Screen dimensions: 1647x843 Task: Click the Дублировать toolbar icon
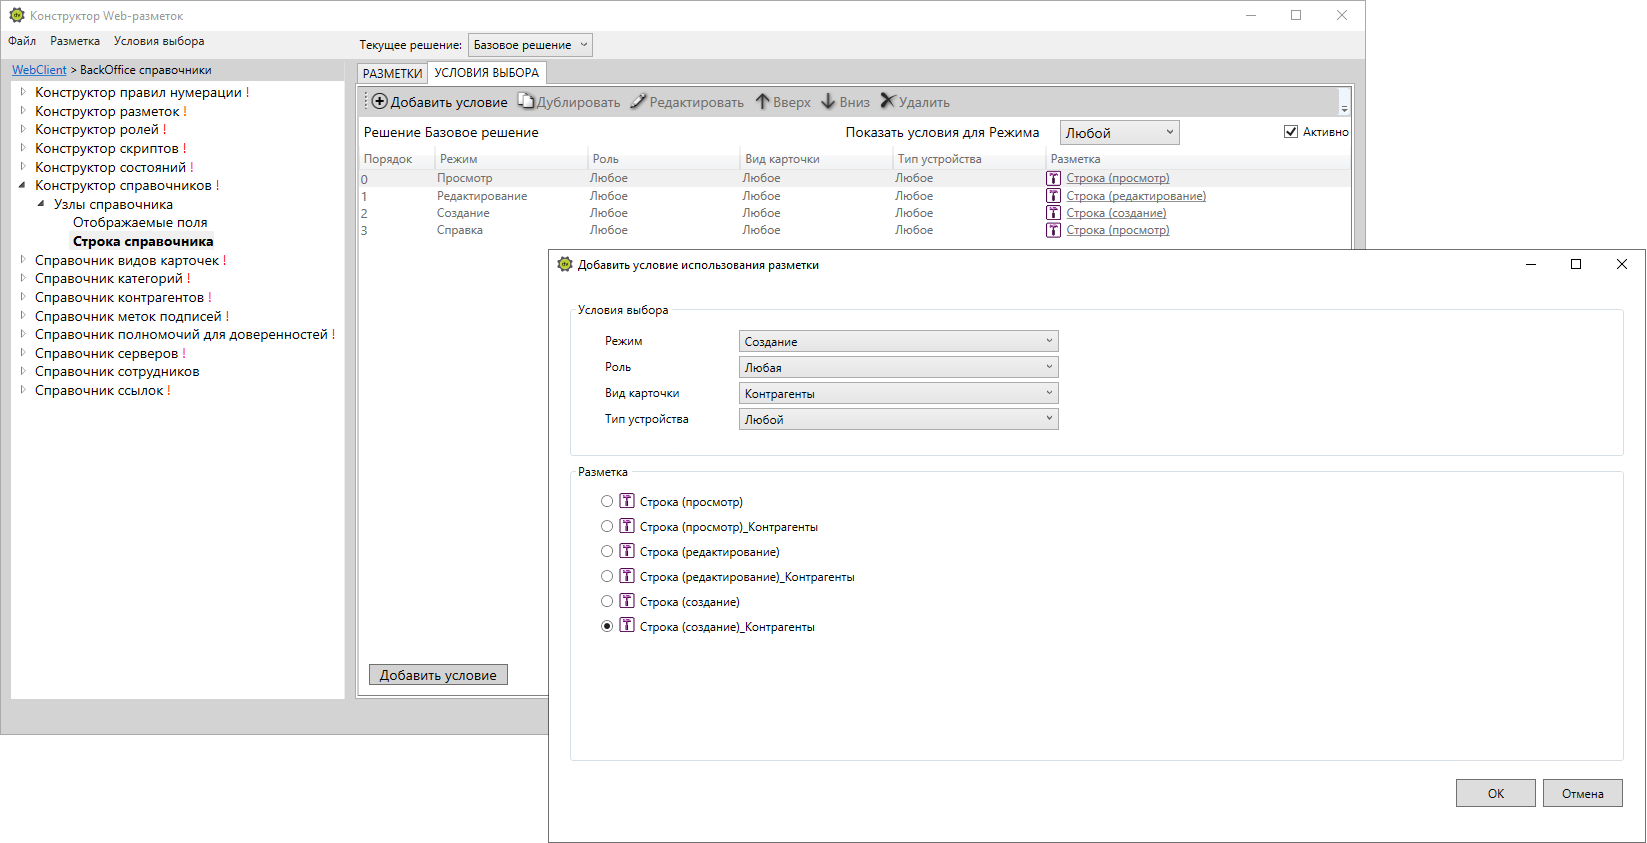click(526, 101)
